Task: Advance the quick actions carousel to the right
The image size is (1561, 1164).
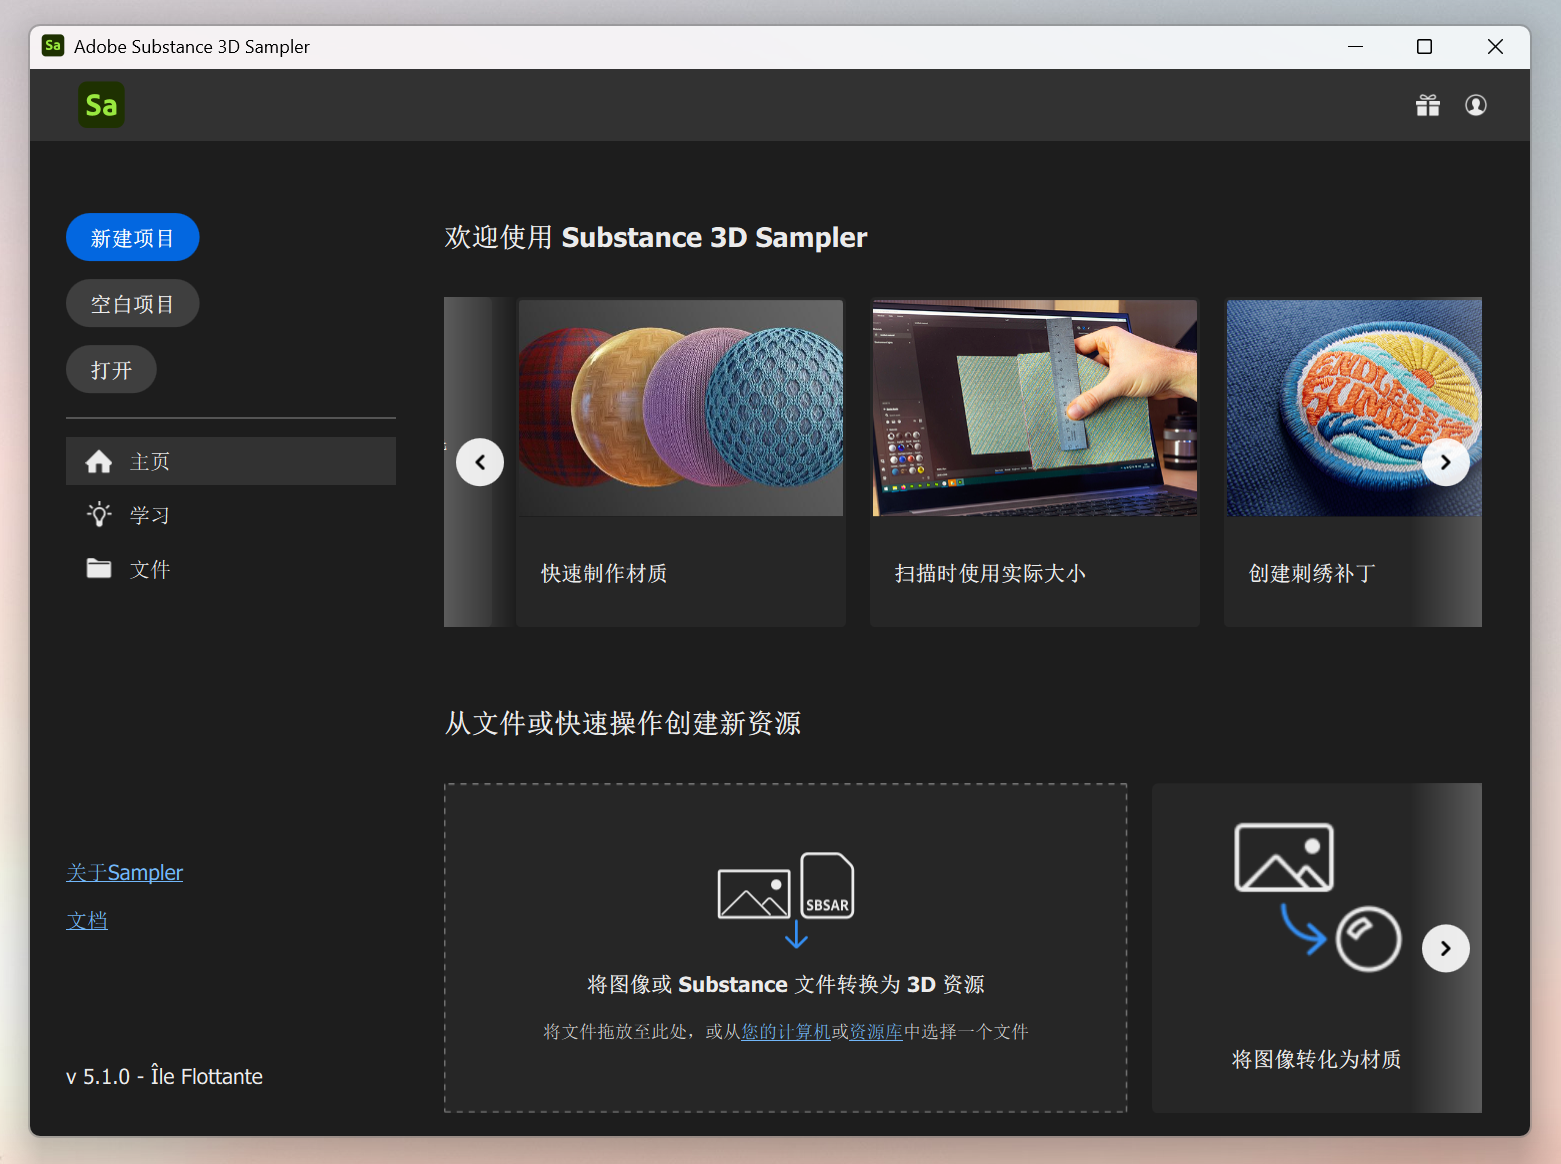Action: (1446, 948)
